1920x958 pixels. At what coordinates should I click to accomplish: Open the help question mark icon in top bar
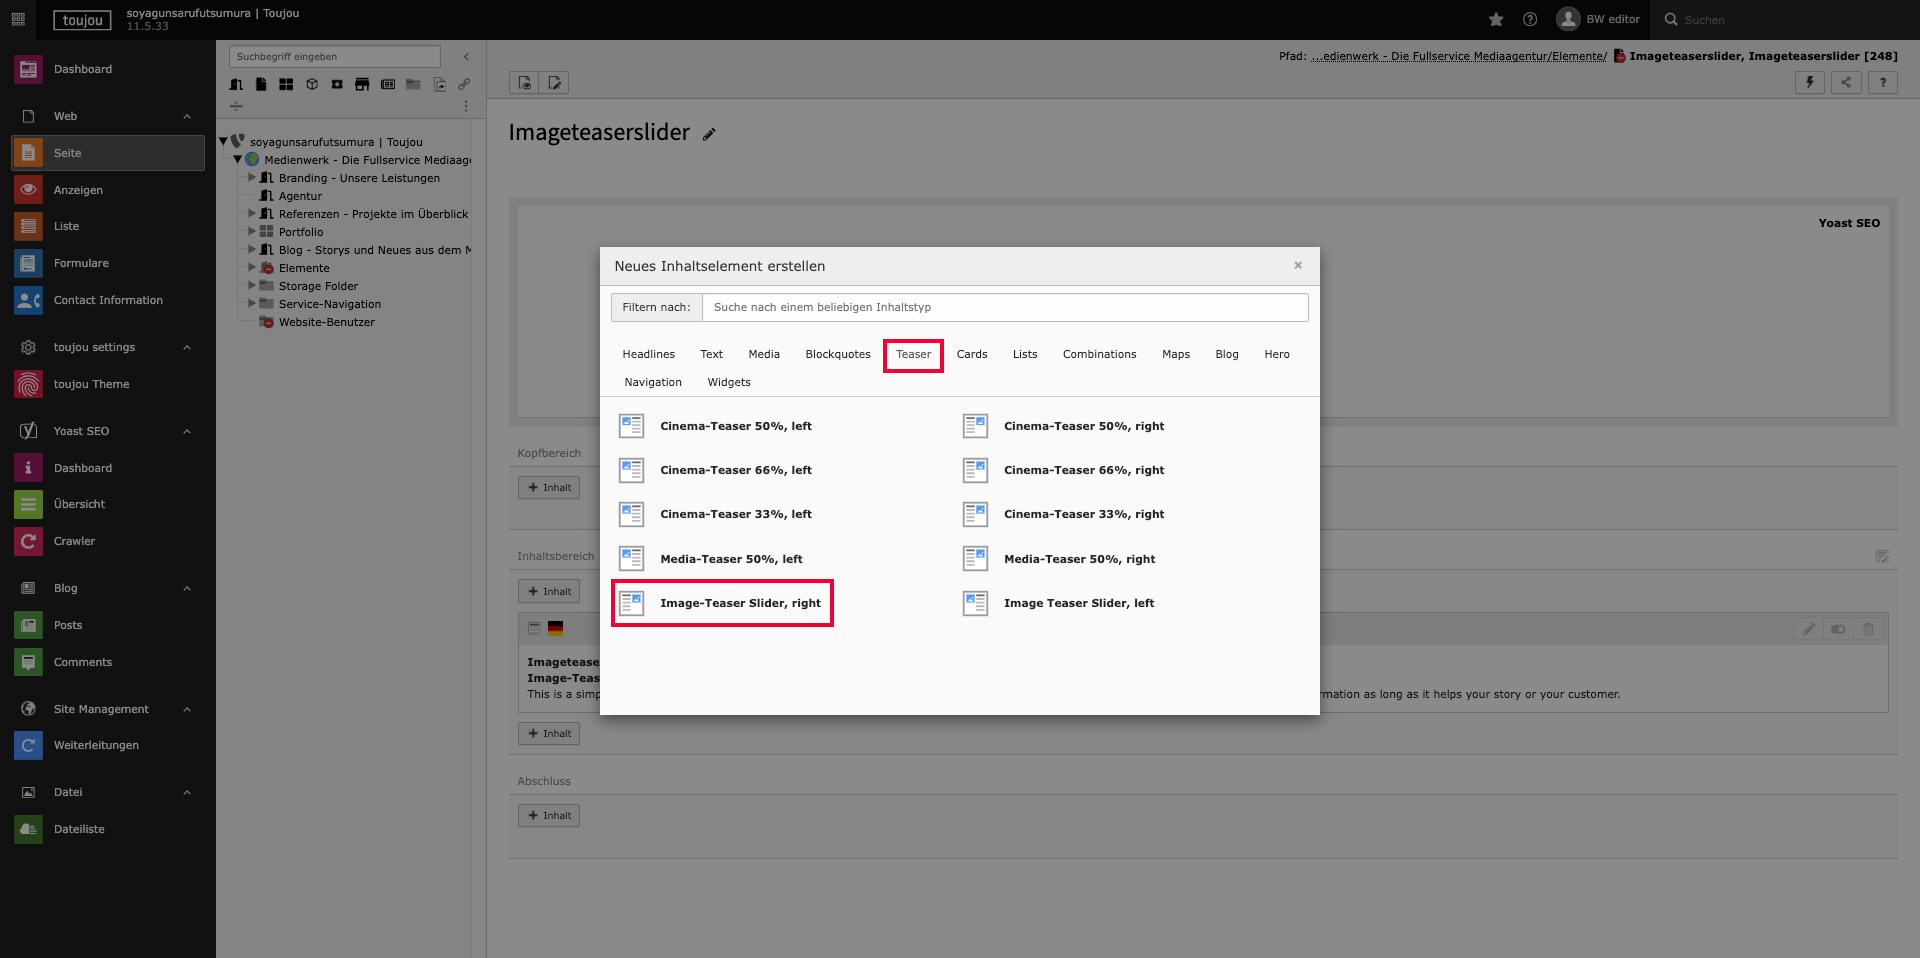1530,20
